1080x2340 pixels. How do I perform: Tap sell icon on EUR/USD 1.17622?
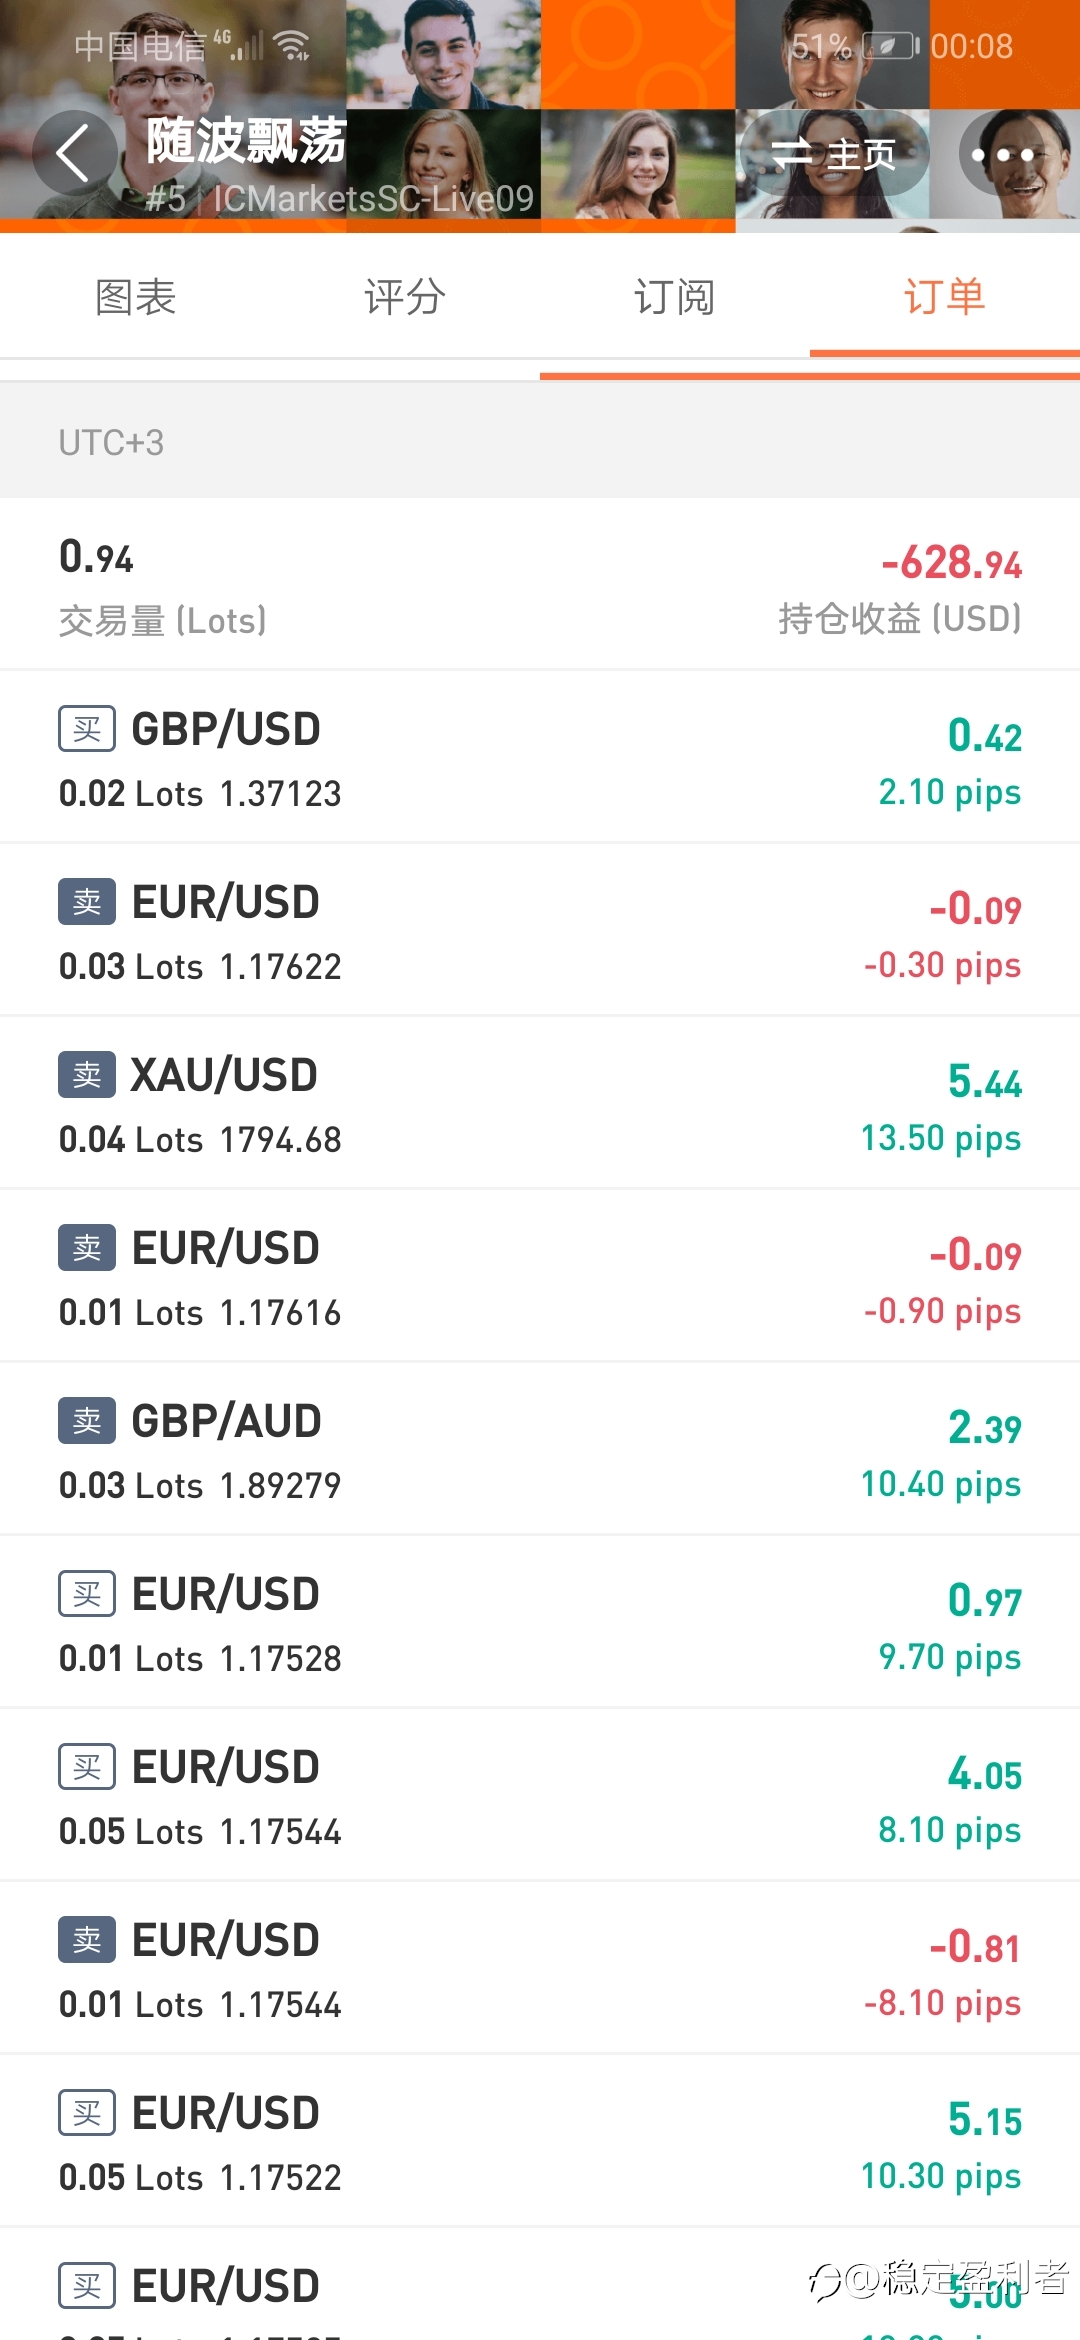pyautogui.click(x=87, y=902)
